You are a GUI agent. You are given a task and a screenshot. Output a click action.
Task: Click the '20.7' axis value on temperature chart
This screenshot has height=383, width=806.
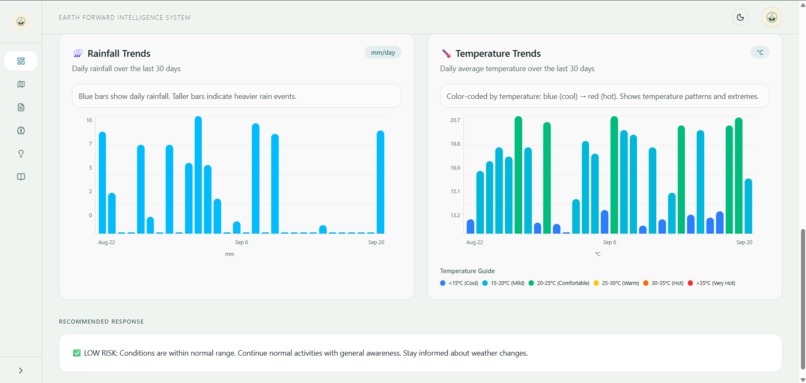tap(455, 120)
